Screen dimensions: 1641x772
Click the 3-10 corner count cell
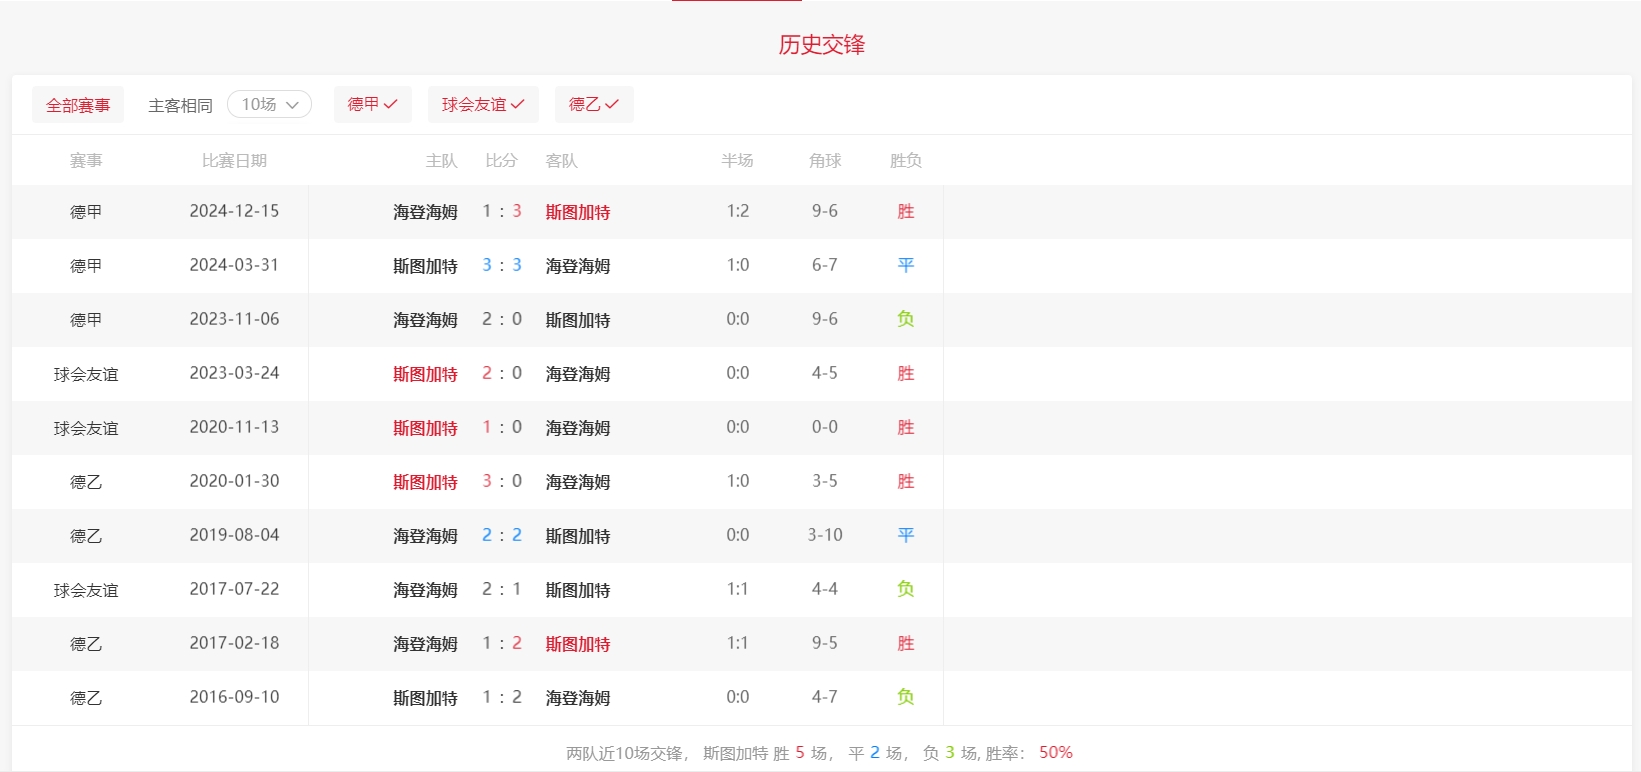[825, 535]
